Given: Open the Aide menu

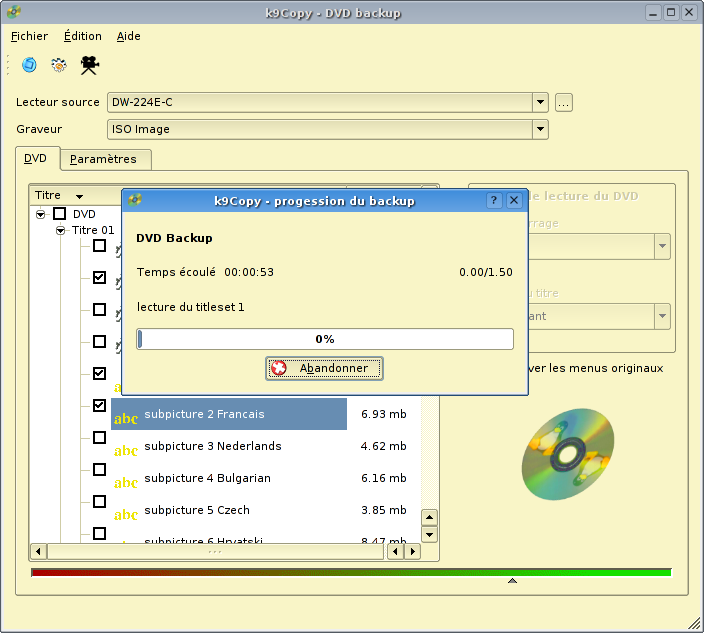Looking at the screenshot, I should [128, 36].
